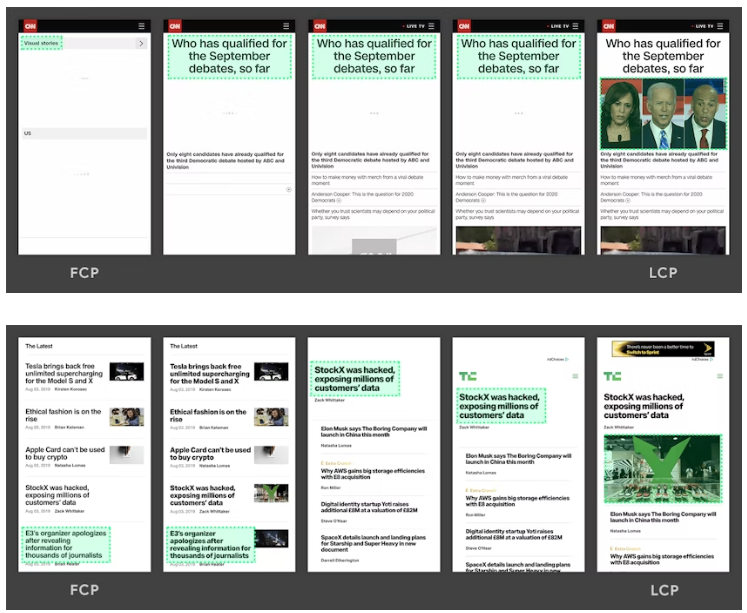Click the StockX hero image with the green X
747x613 pixels.
663,469
